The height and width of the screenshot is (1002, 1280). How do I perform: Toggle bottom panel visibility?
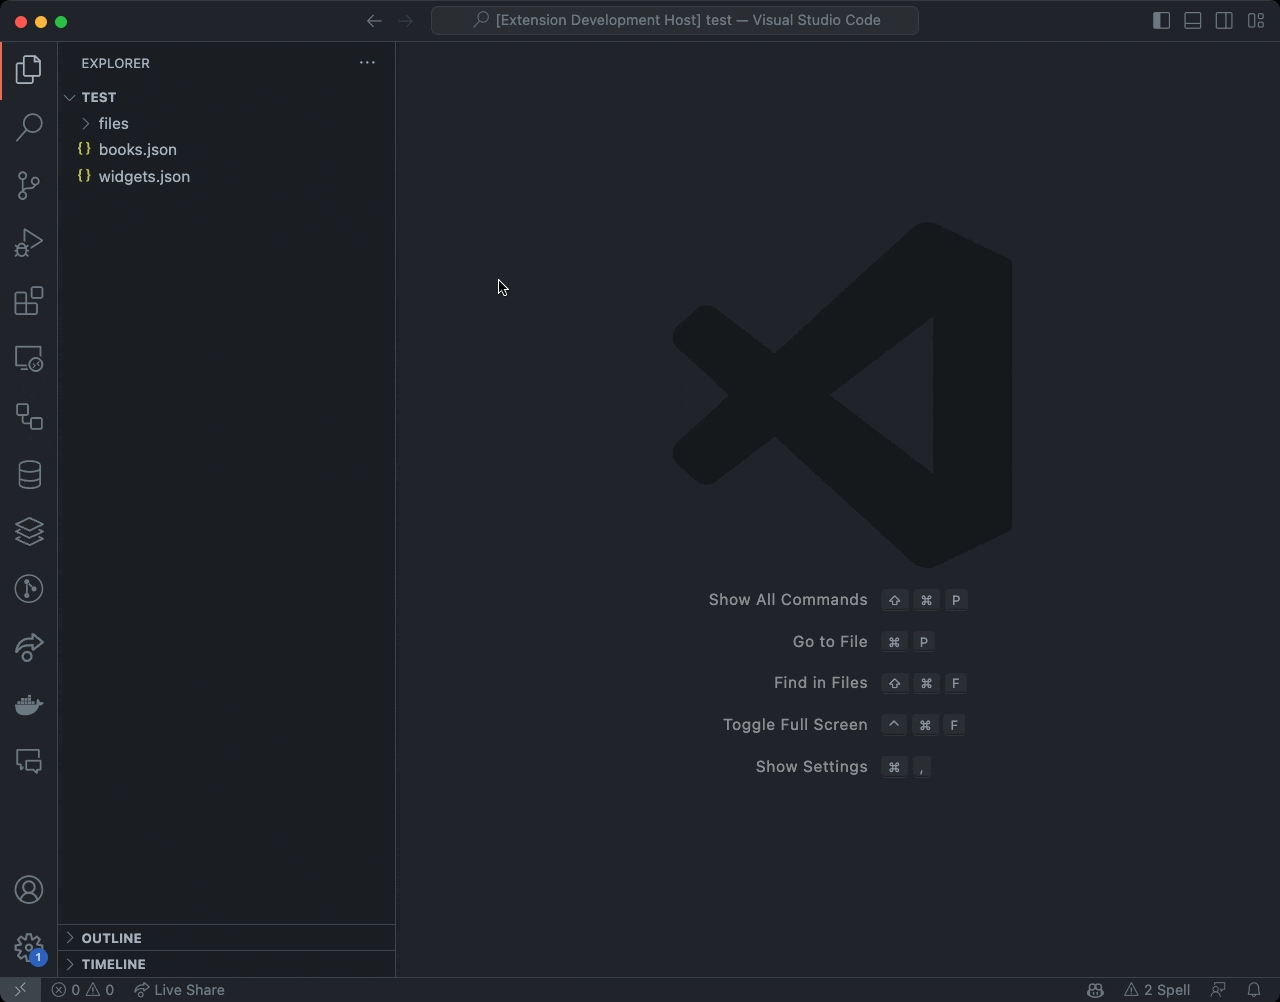tap(1193, 21)
